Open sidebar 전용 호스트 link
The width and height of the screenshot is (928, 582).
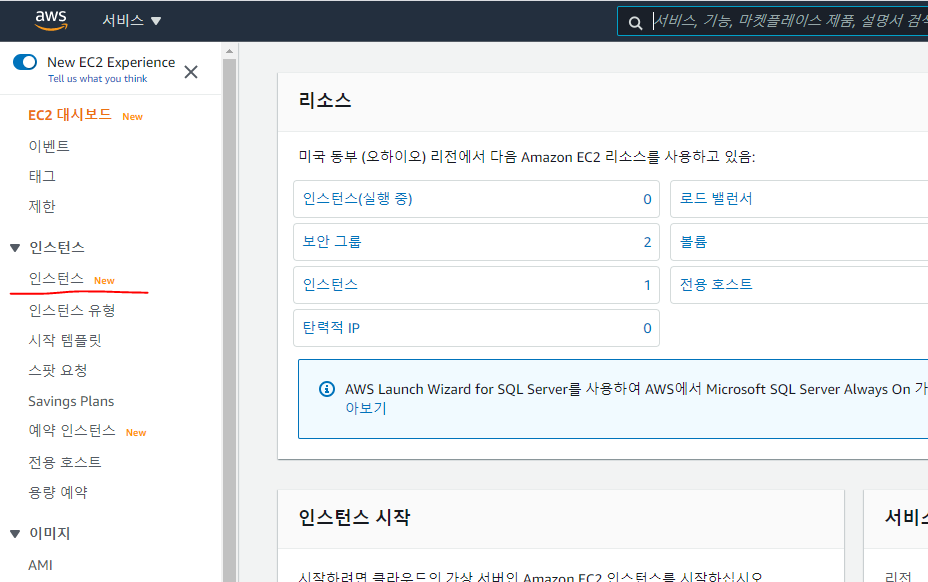click(x=65, y=462)
